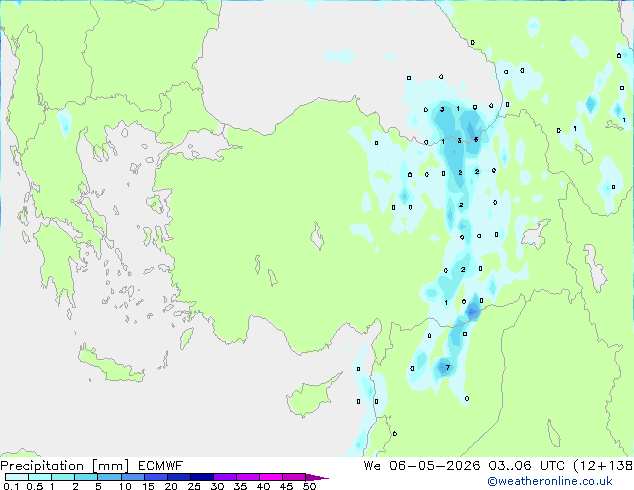Select the 15–20 mm legend color swatch
Image resolution: width=634 pixels, height=490 pixels.
point(155,477)
